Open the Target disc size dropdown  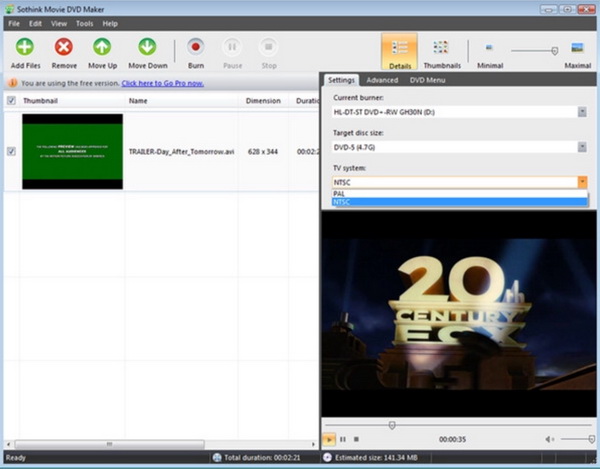(x=581, y=147)
